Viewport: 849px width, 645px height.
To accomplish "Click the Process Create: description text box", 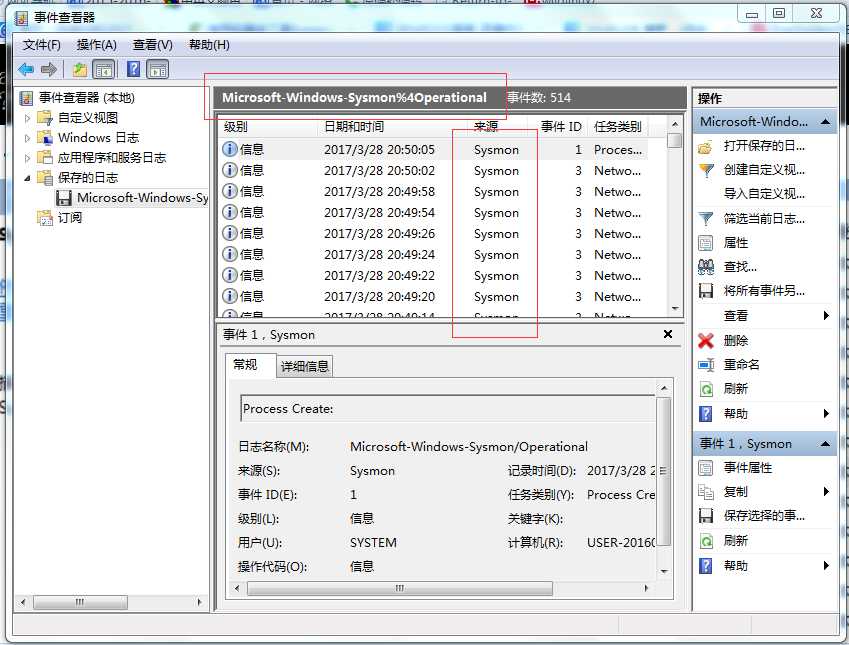I will (448, 408).
